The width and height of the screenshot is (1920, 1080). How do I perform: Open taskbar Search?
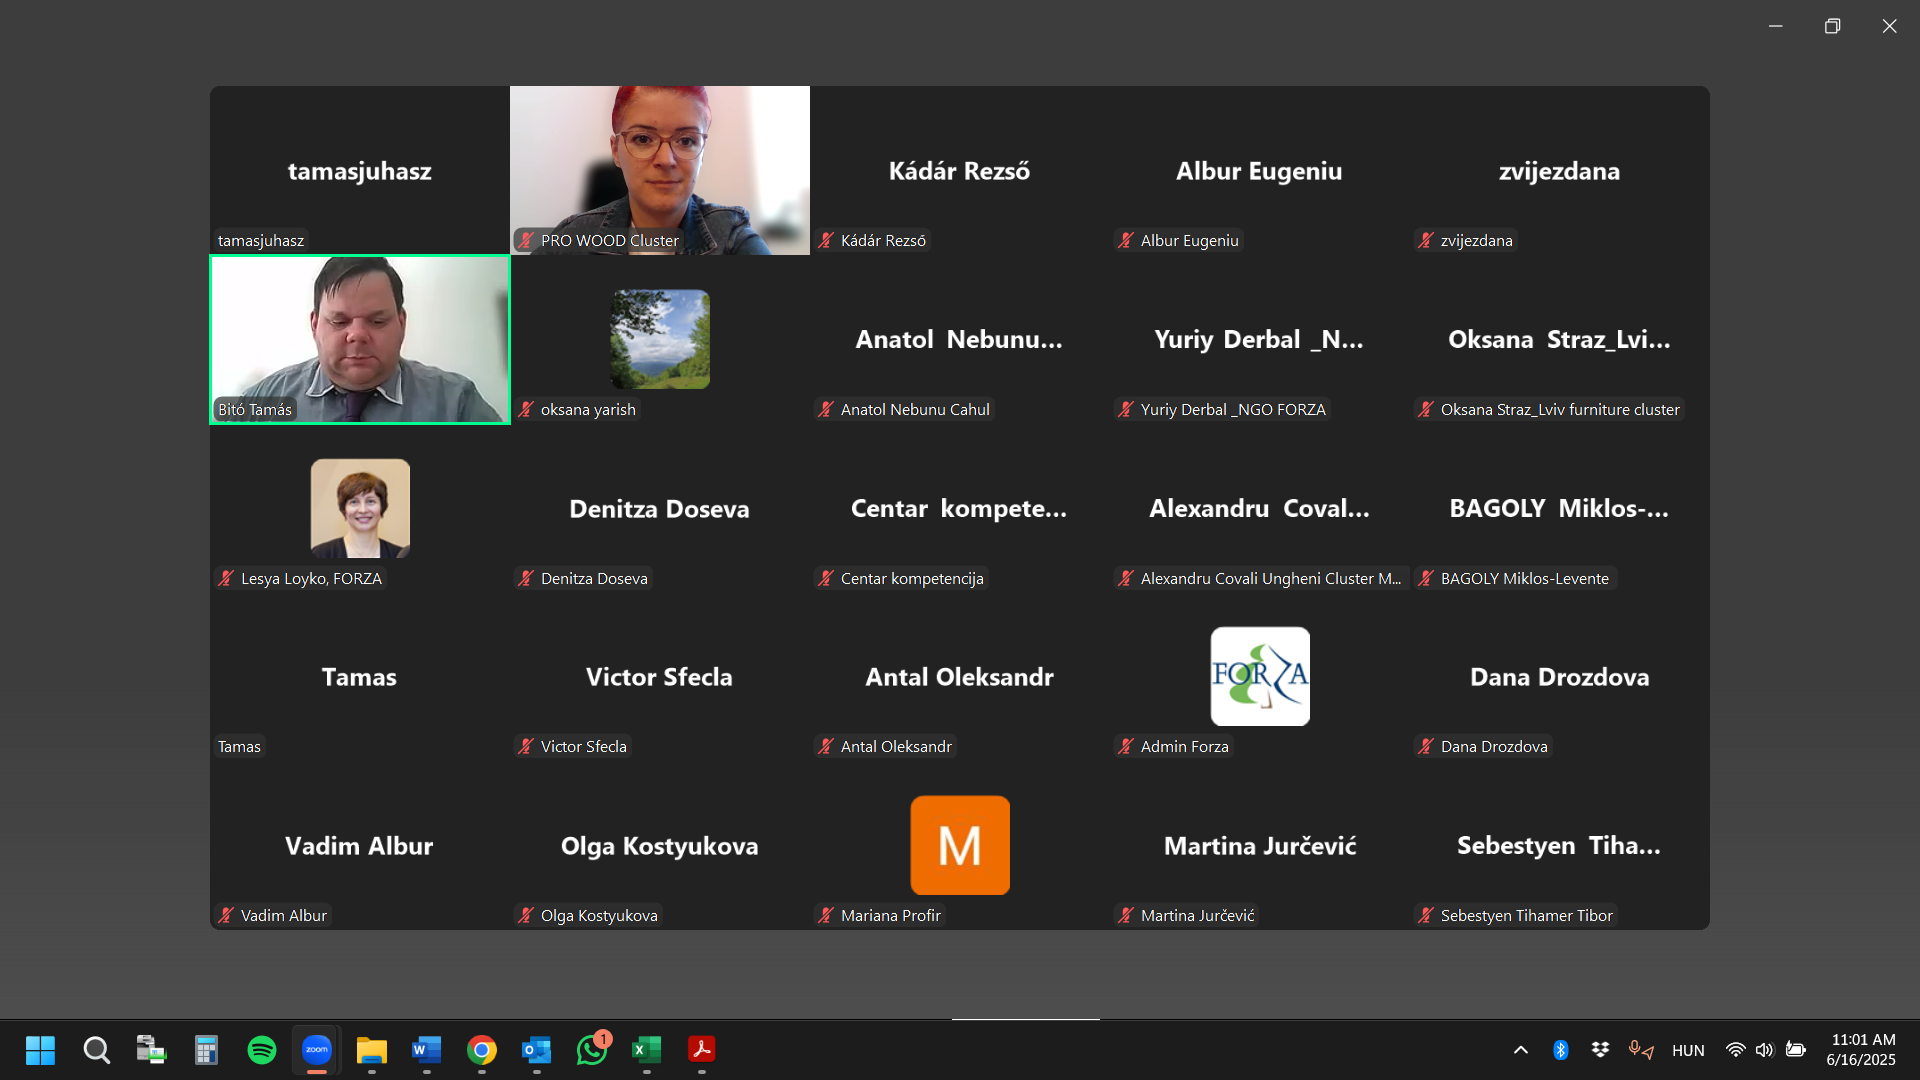[x=96, y=1050]
